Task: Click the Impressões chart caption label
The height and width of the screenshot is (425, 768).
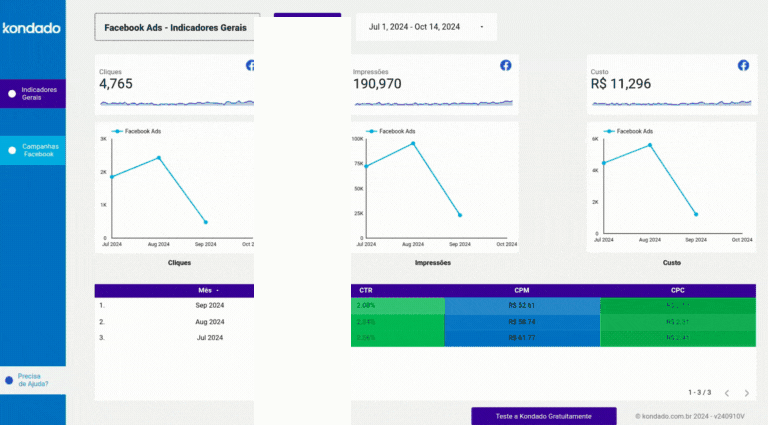Action: tap(433, 263)
